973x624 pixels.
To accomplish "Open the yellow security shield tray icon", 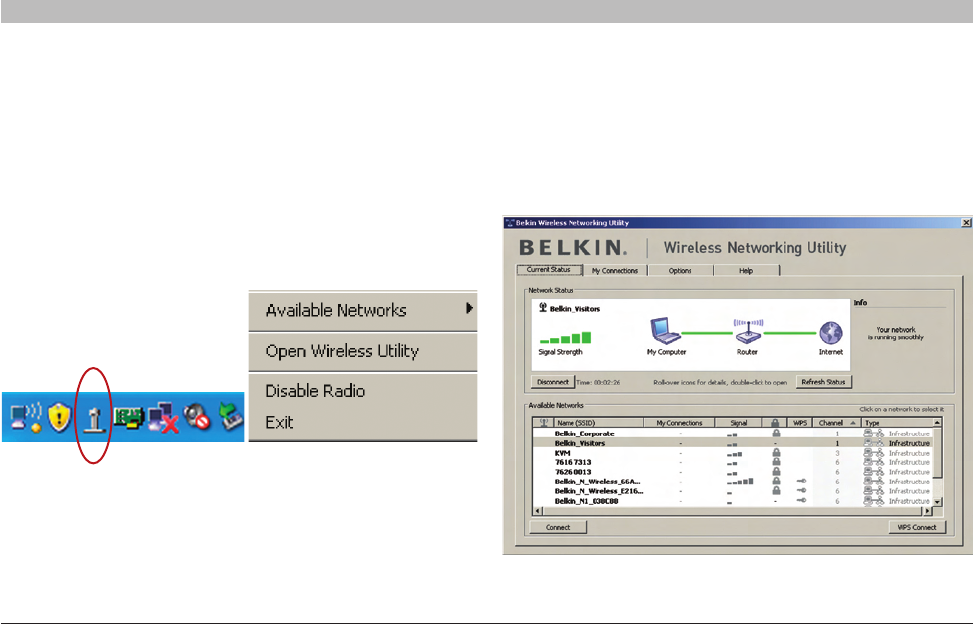I will [x=60, y=417].
